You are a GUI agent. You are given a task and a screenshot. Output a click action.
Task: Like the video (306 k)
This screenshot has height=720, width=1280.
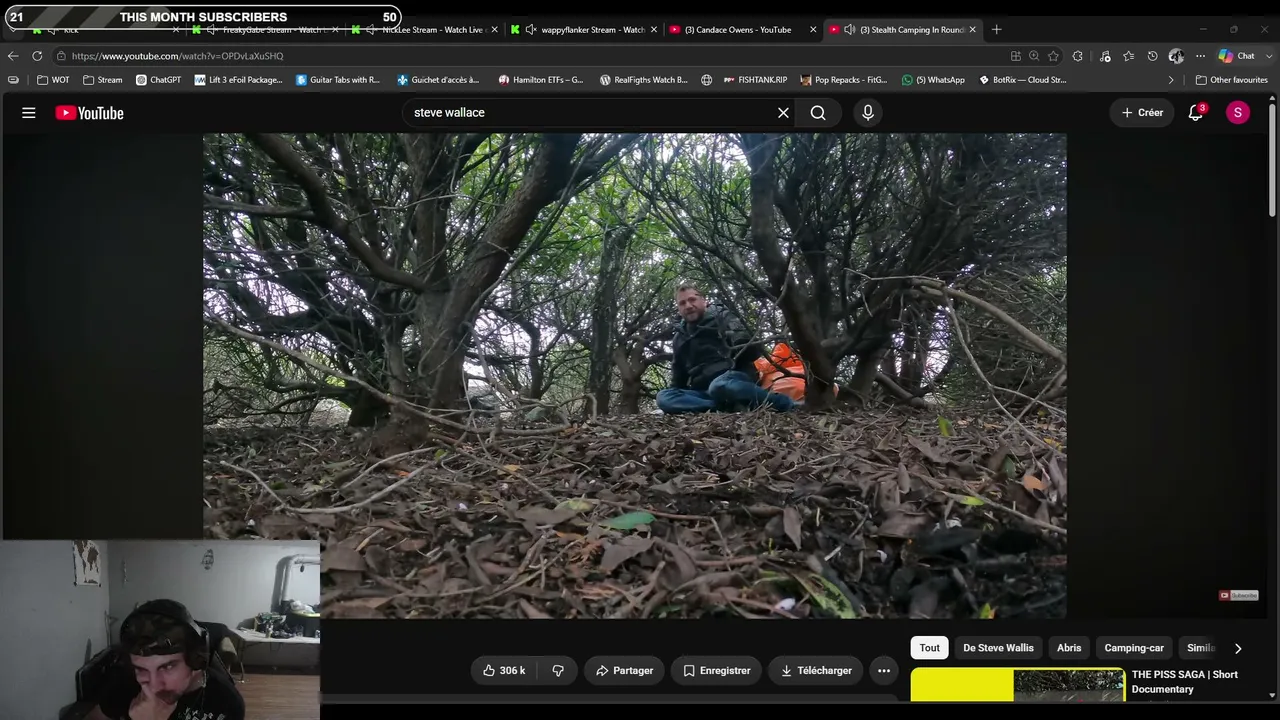coord(504,671)
